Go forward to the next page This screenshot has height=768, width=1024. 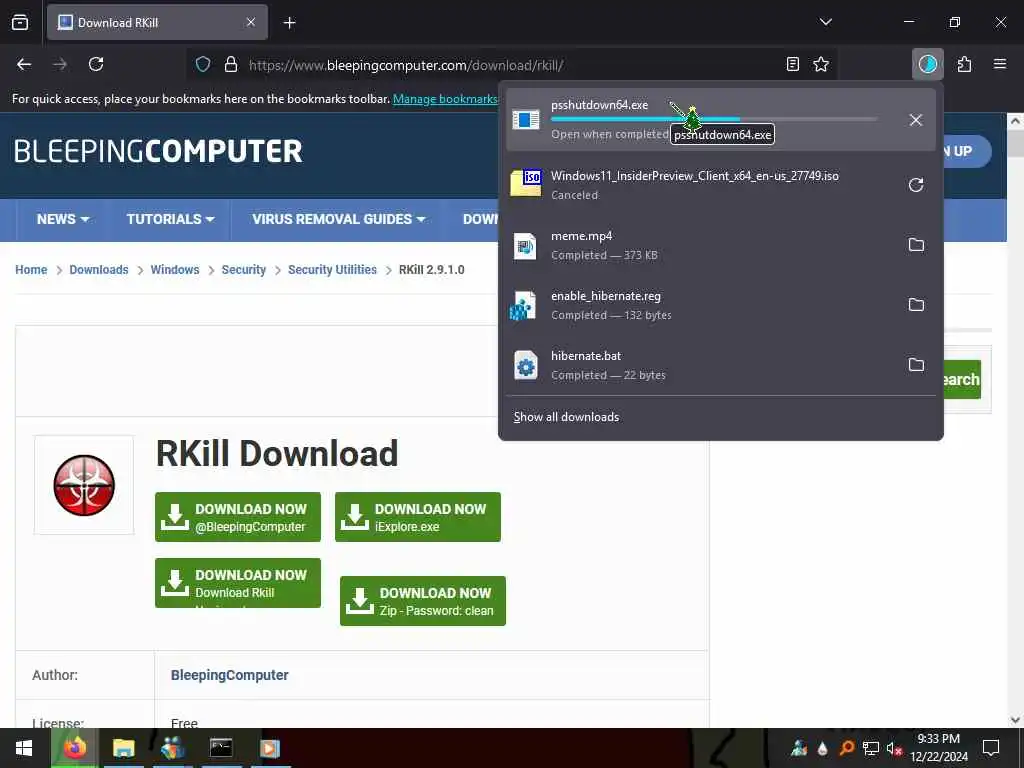pos(60,64)
